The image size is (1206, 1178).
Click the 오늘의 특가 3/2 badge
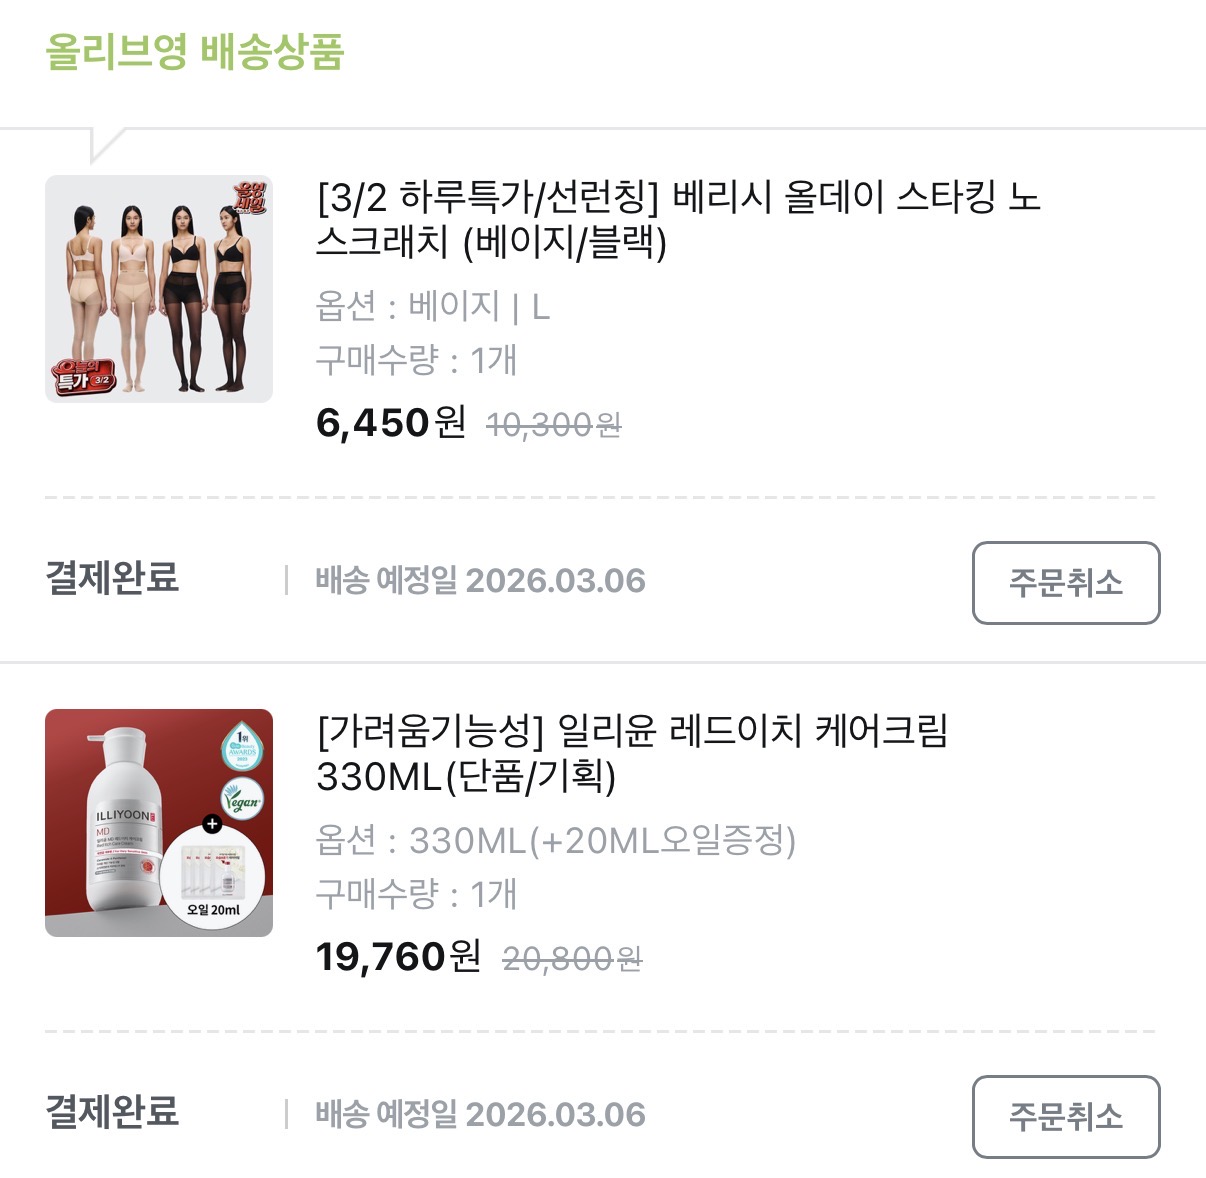(x=84, y=374)
